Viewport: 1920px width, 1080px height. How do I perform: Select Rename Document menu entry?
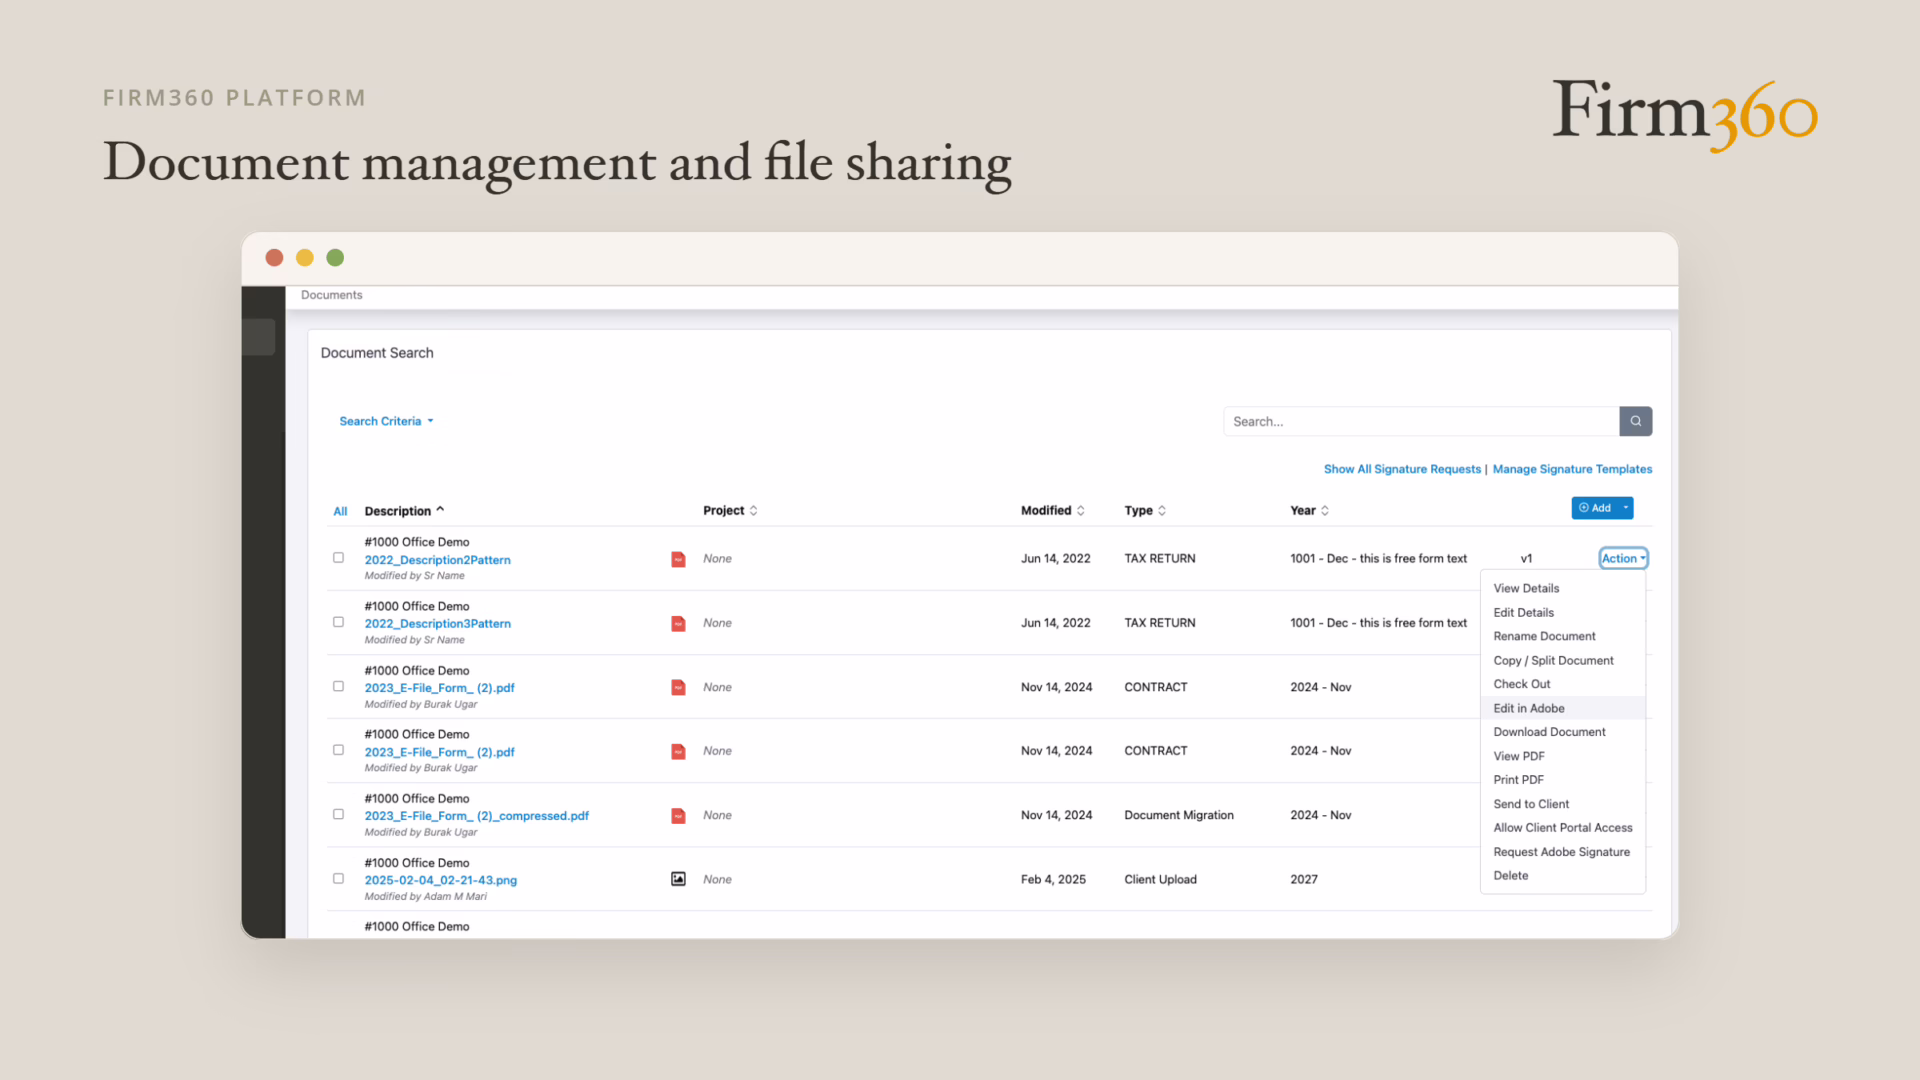coord(1544,636)
